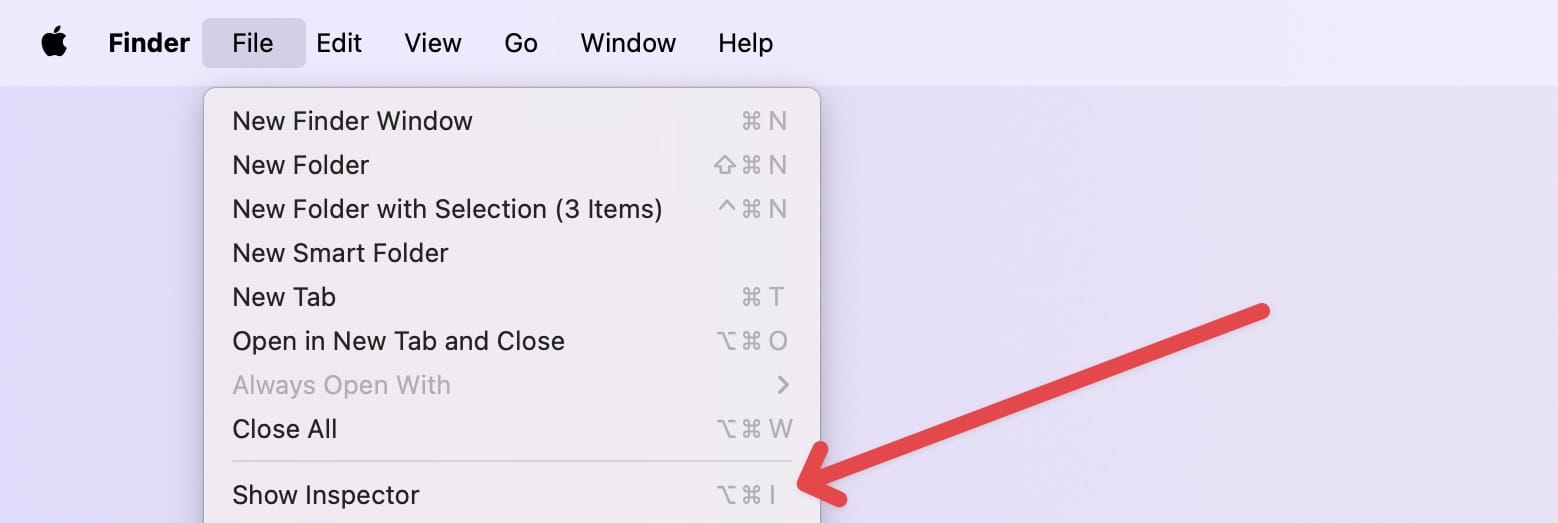Choose New Finder Window
The height and width of the screenshot is (523, 1558).
click(x=352, y=121)
